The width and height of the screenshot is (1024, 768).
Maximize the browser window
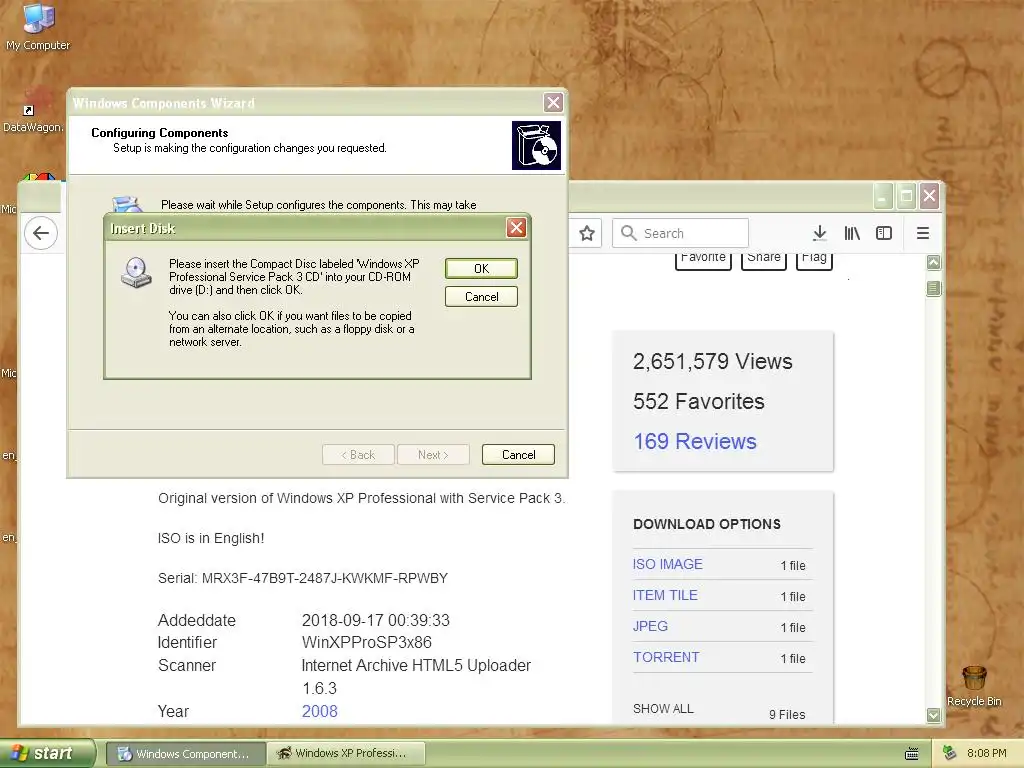point(906,195)
